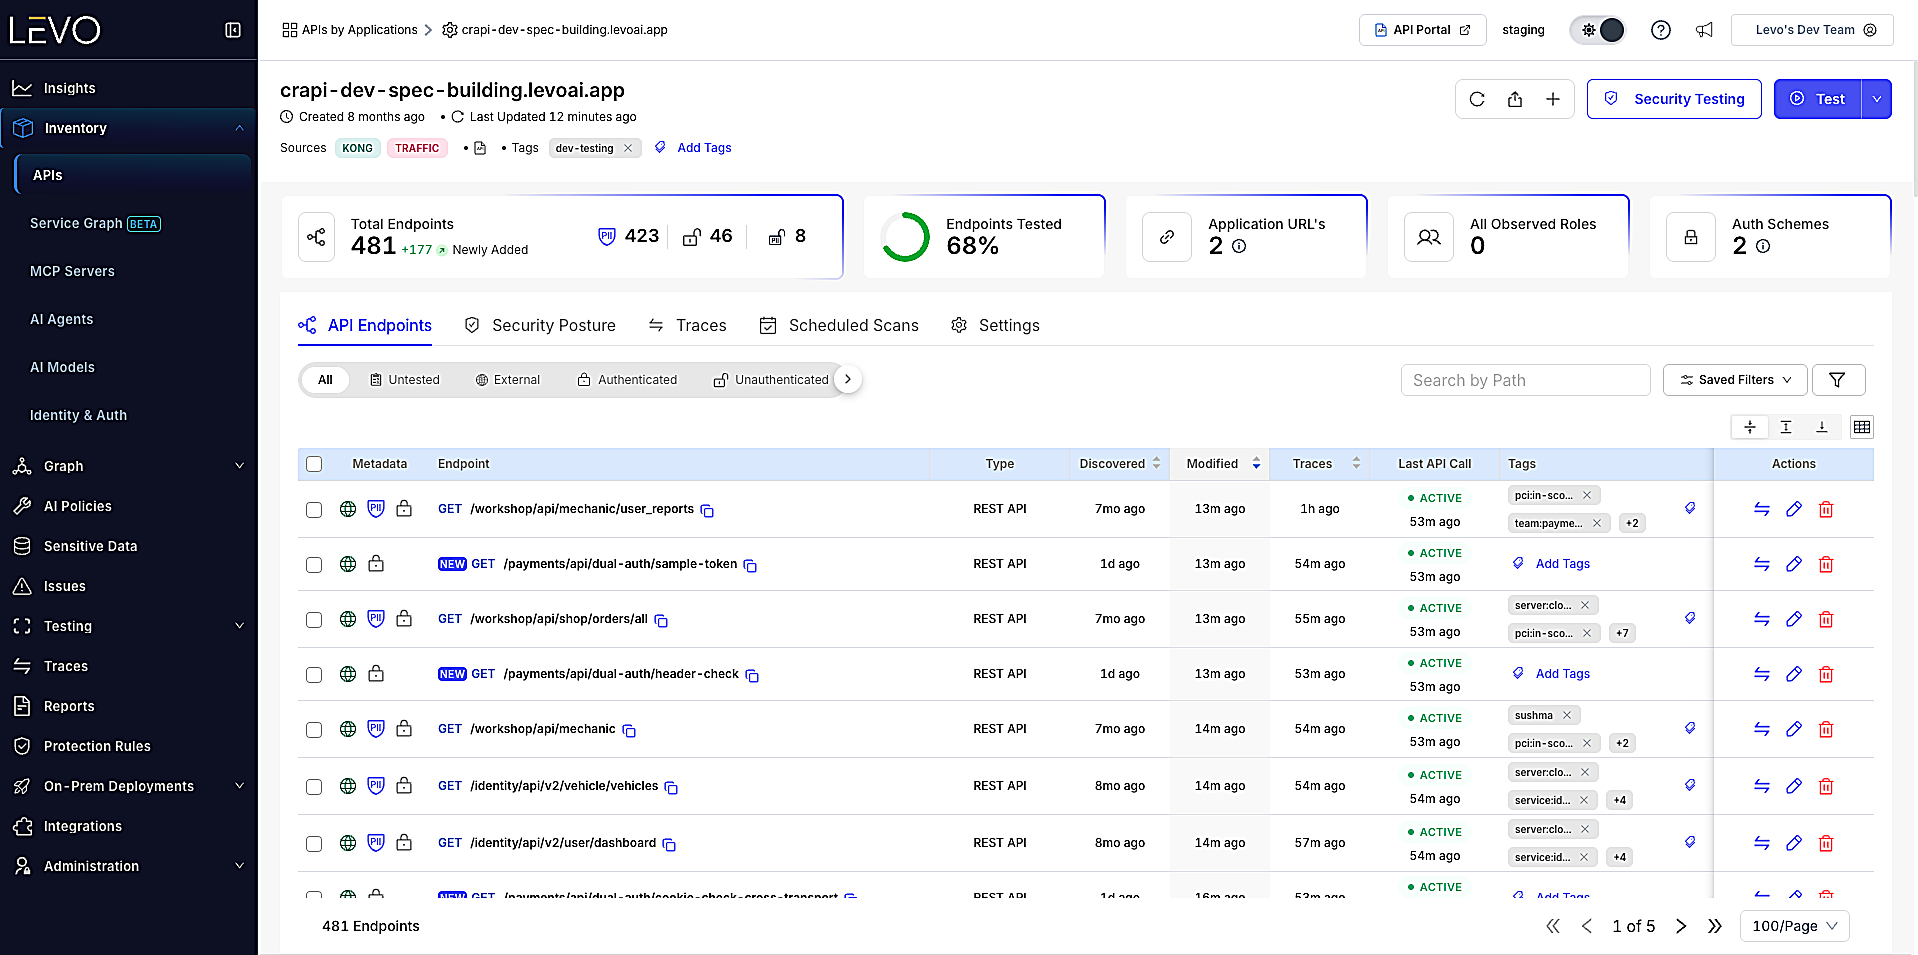Viewport: 1918px width, 955px height.
Task: Open the 100/Page size dropdown
Action: click(x=1795, y=926)
